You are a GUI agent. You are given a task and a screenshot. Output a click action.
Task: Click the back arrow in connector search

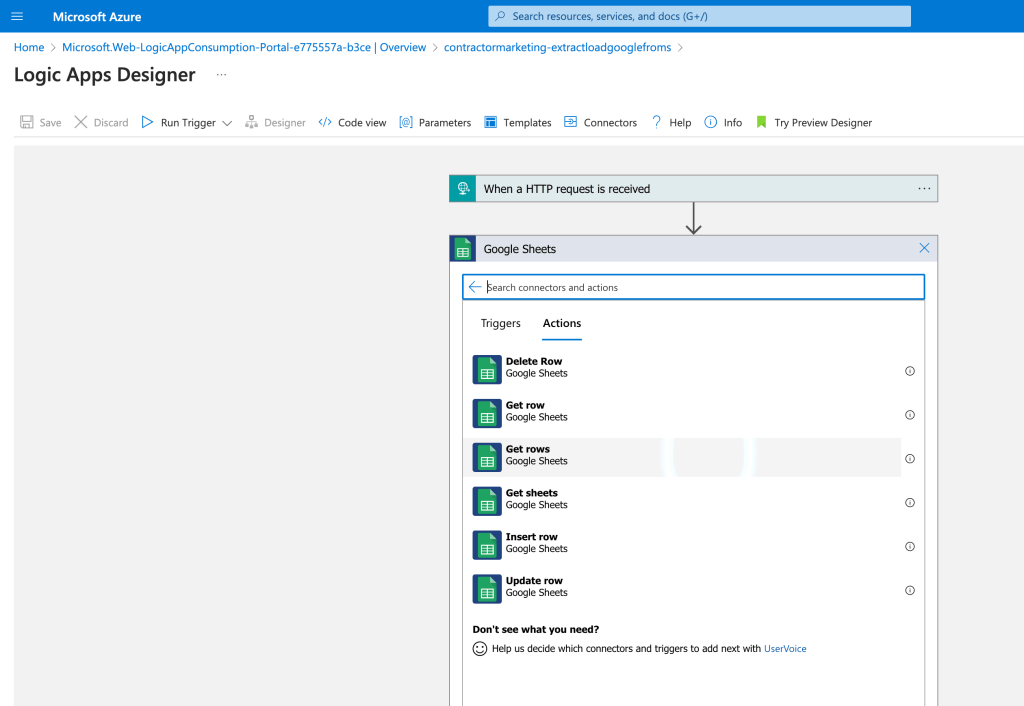tap(475, 287)
